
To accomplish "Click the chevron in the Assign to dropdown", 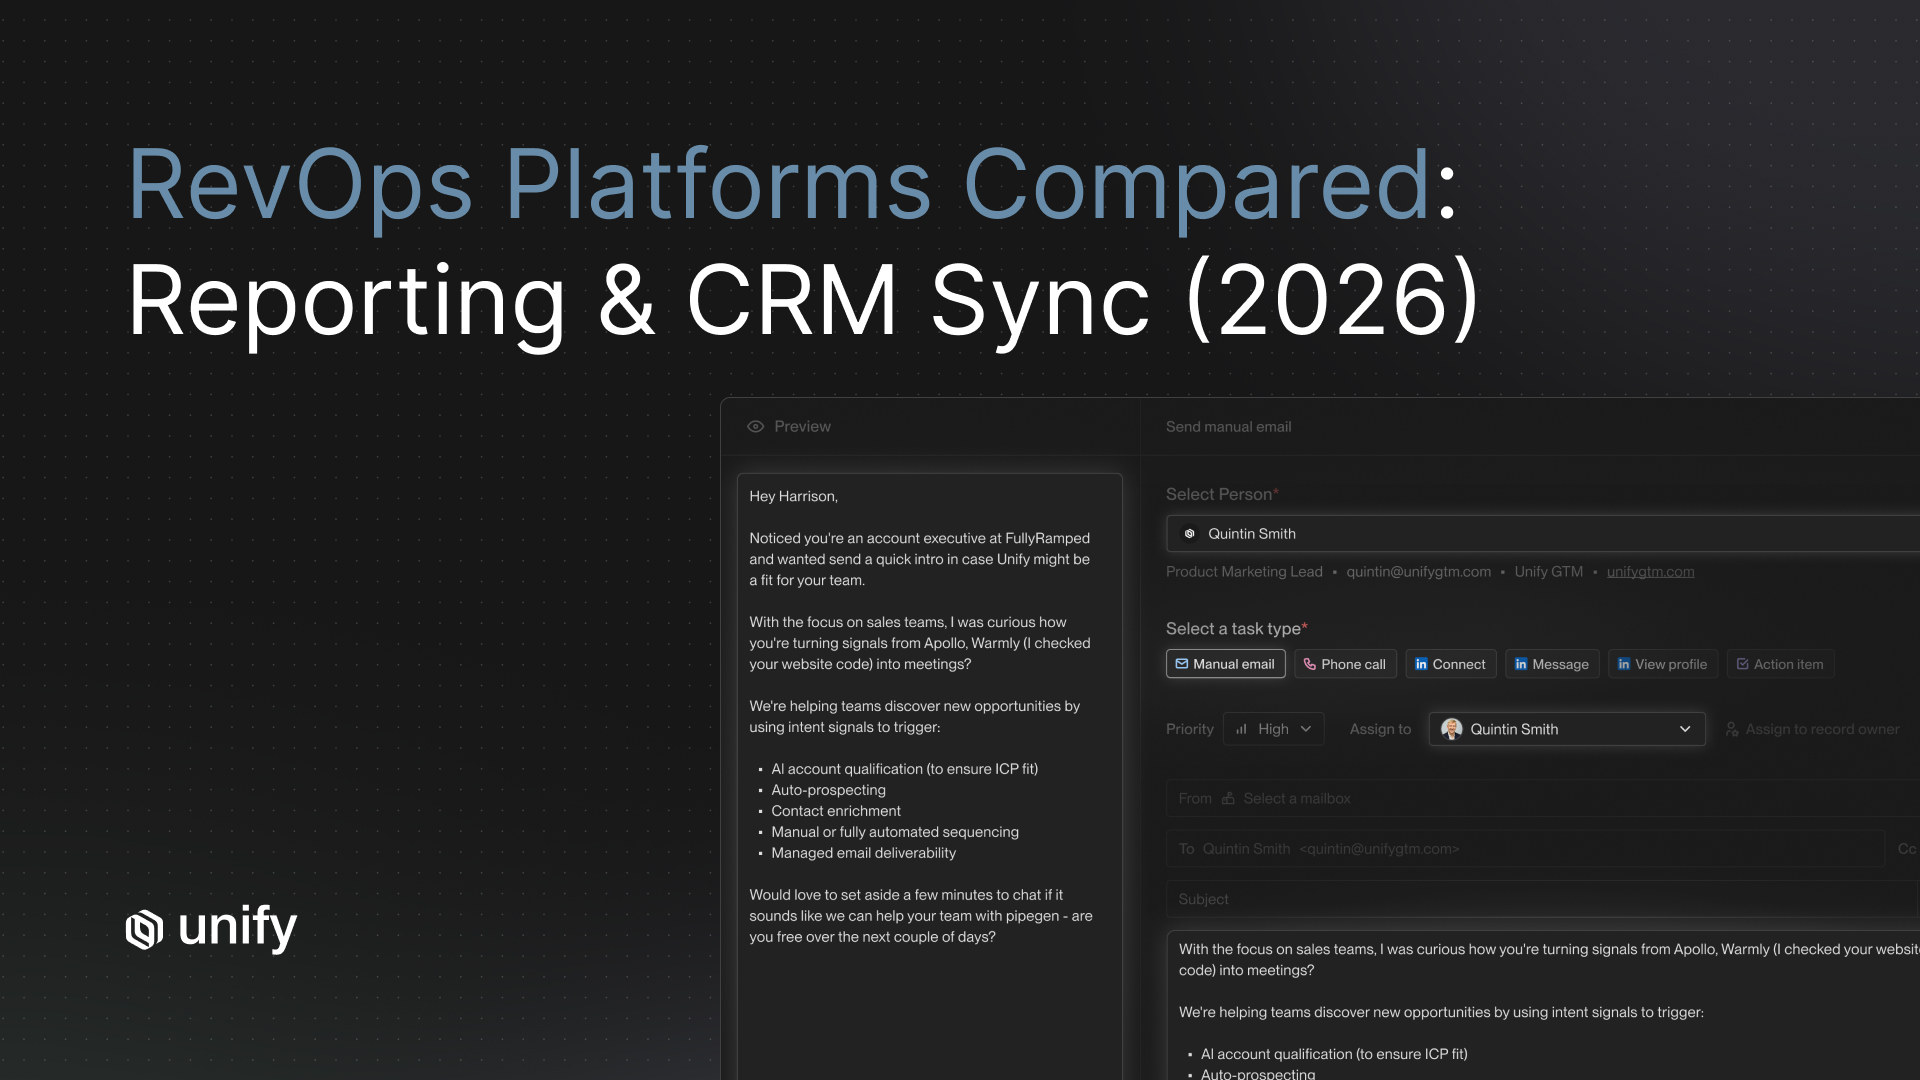I will pyautogui.click(x=1685, y=729).
